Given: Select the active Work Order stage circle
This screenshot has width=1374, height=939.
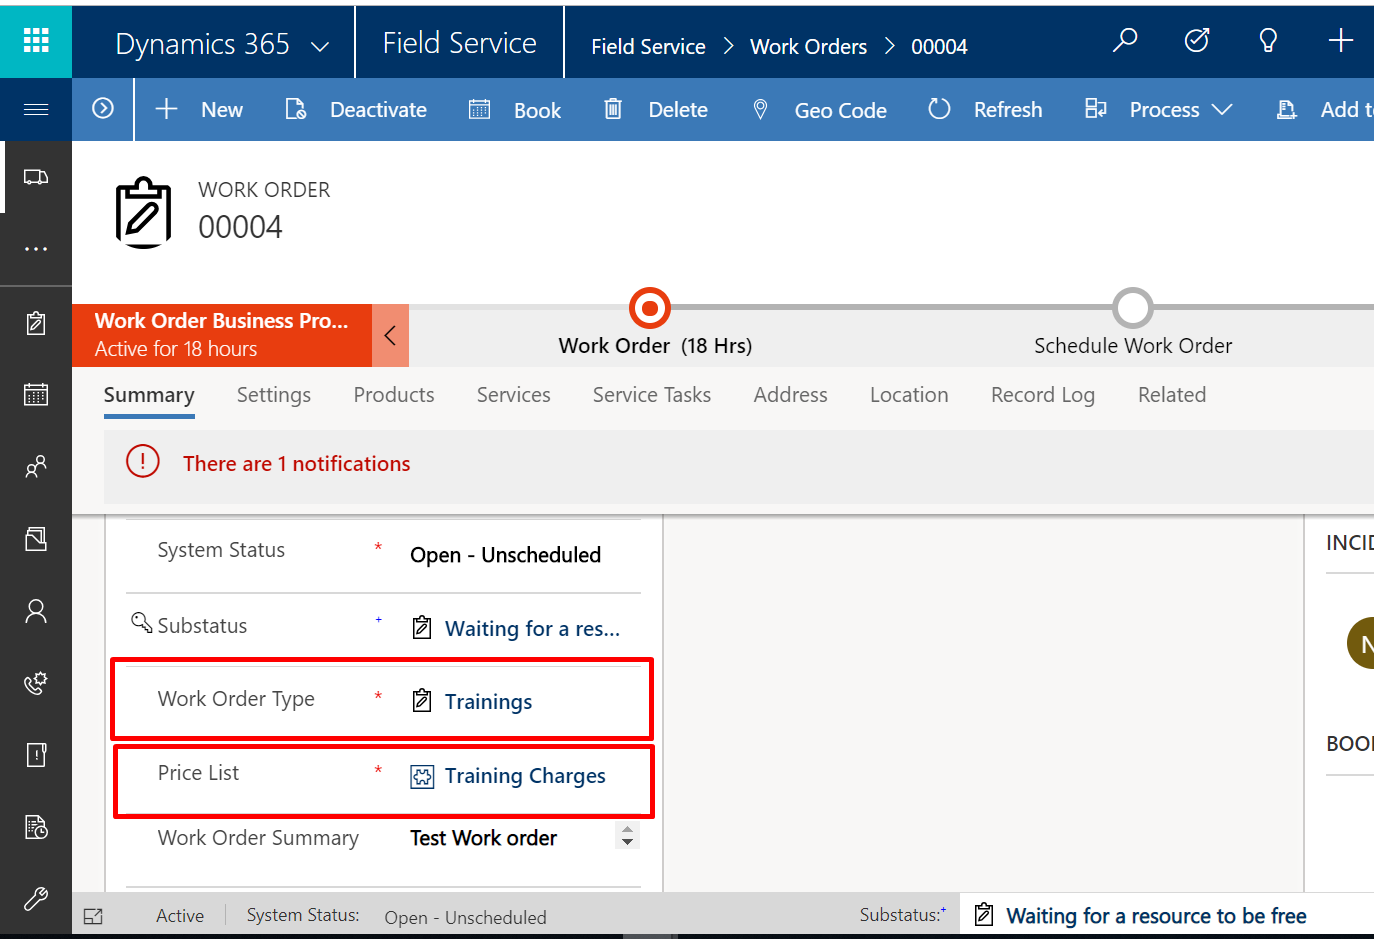Looking at the screenshot, I should [x=650, y=308].
